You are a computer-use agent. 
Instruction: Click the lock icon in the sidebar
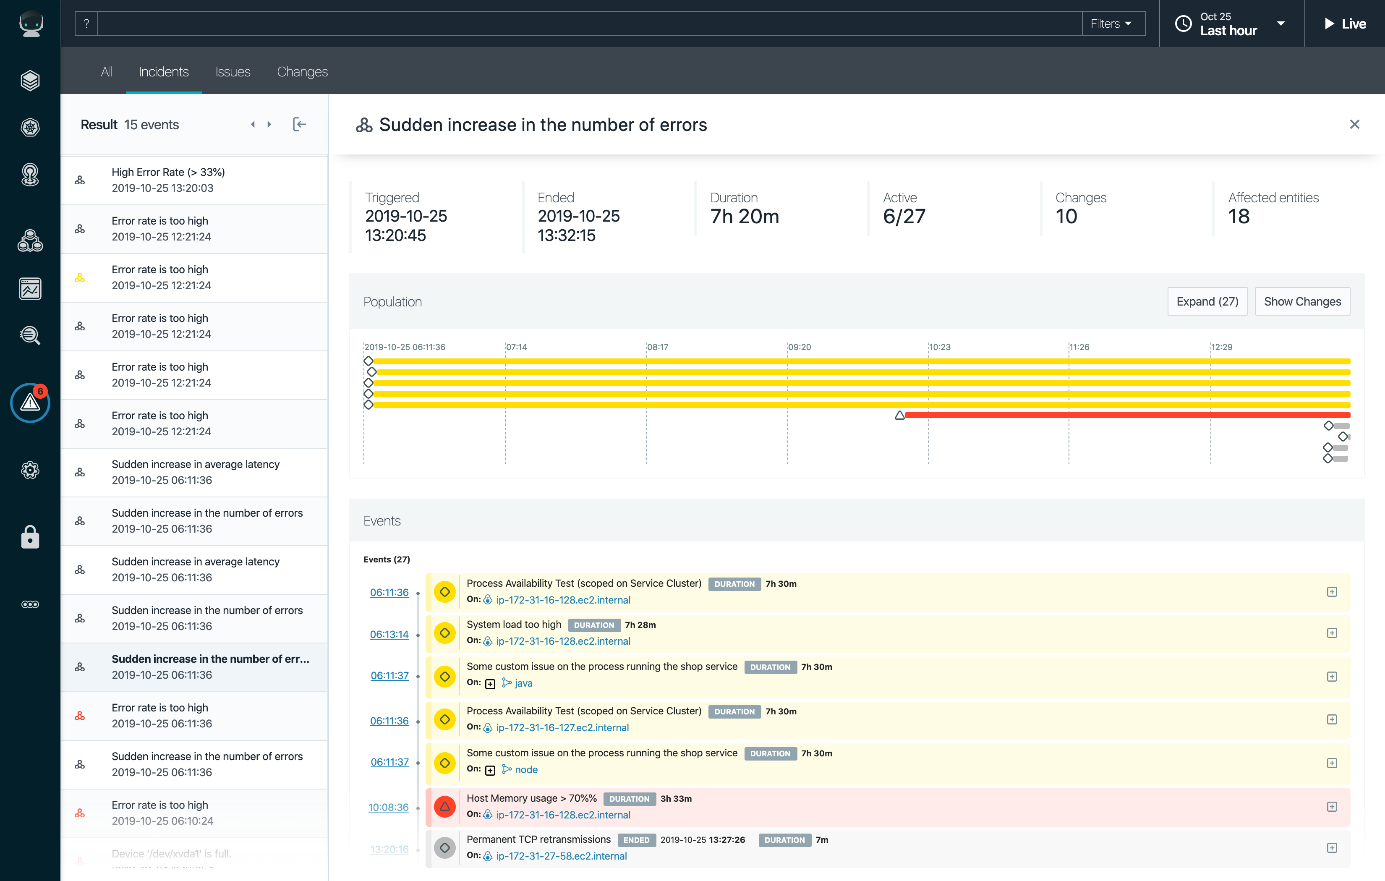tap(30, 537)
